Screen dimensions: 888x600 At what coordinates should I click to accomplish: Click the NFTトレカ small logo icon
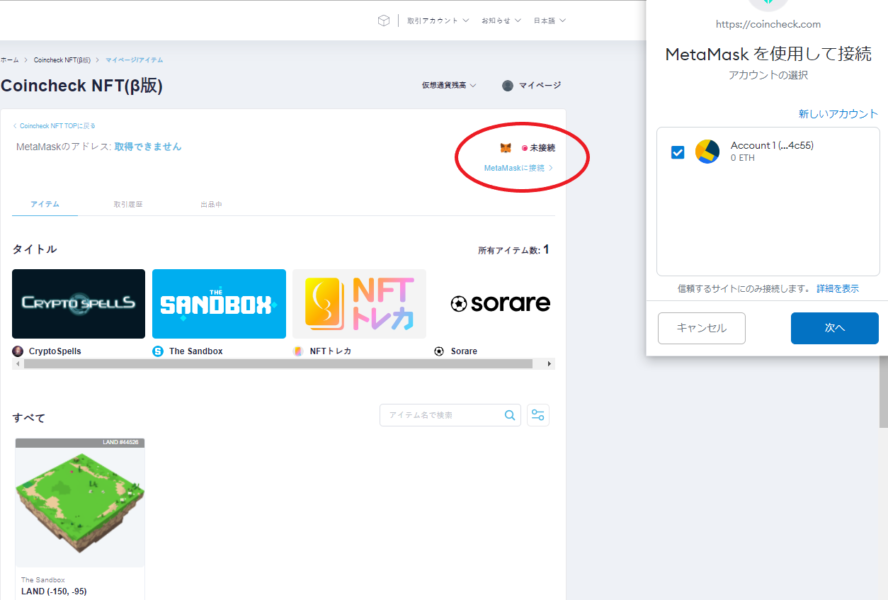tap(298, 351)
